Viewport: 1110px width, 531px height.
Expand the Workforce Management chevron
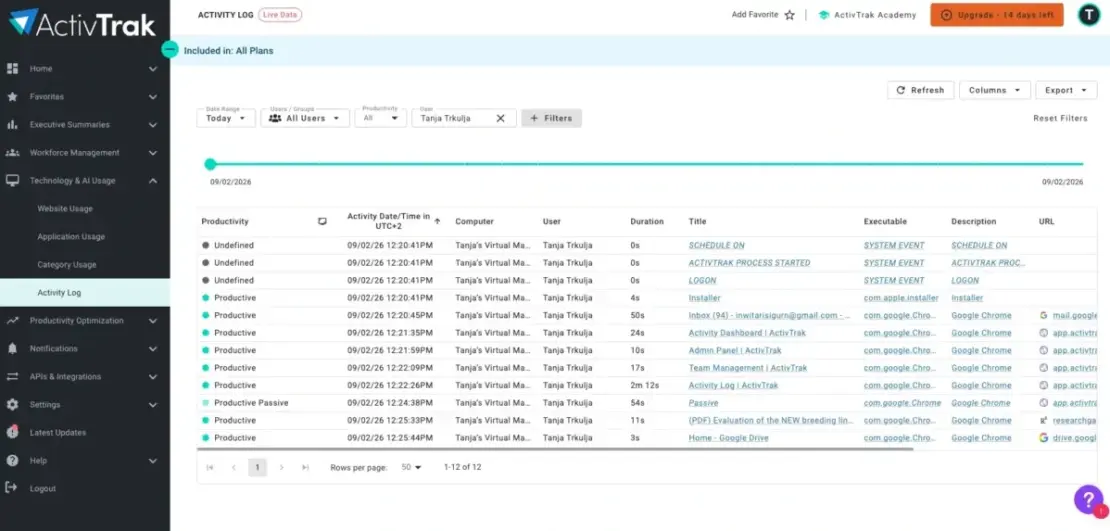point(153,153)
